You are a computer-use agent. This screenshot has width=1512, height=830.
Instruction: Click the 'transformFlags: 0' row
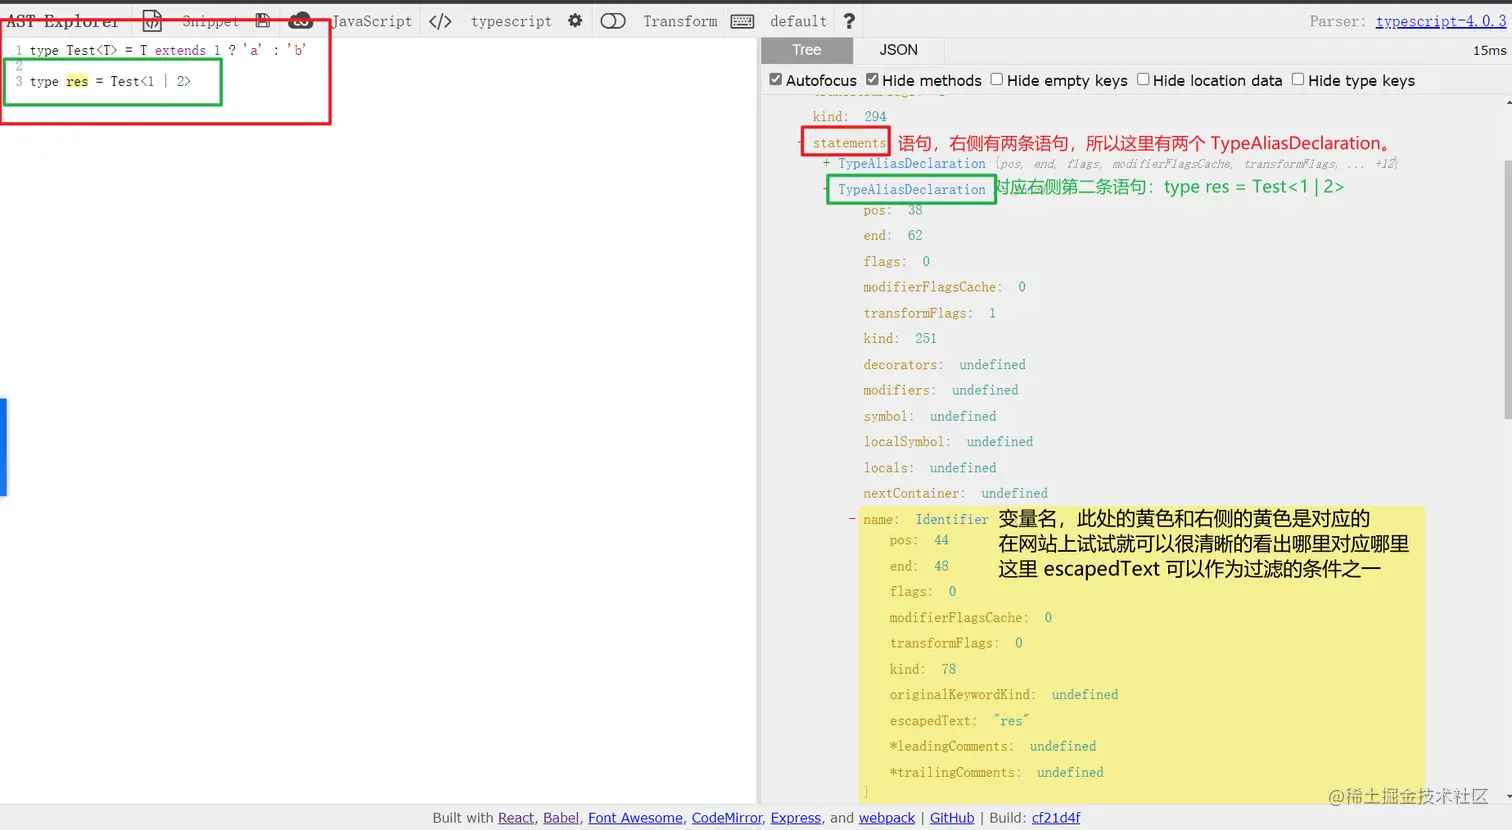(956, 643)
